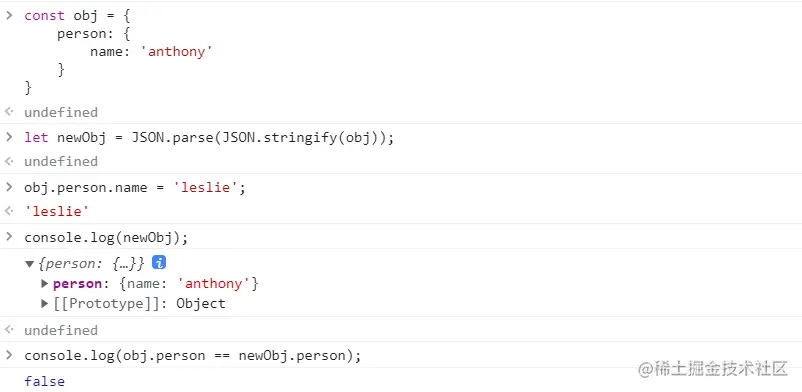
Task: Click the prompt chevron before const obj
Action: click(9, 15)
